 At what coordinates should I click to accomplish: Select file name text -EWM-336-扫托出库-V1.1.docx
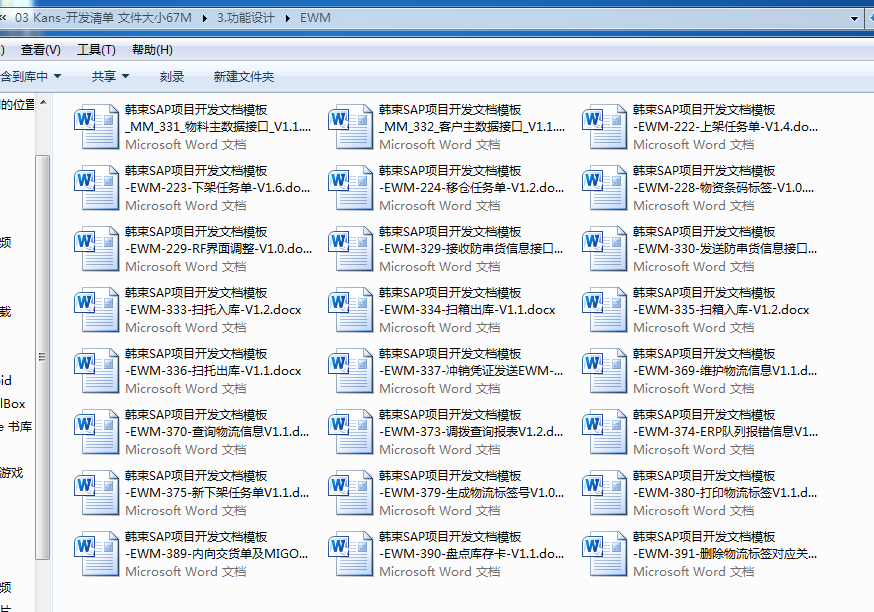point(213,371)
